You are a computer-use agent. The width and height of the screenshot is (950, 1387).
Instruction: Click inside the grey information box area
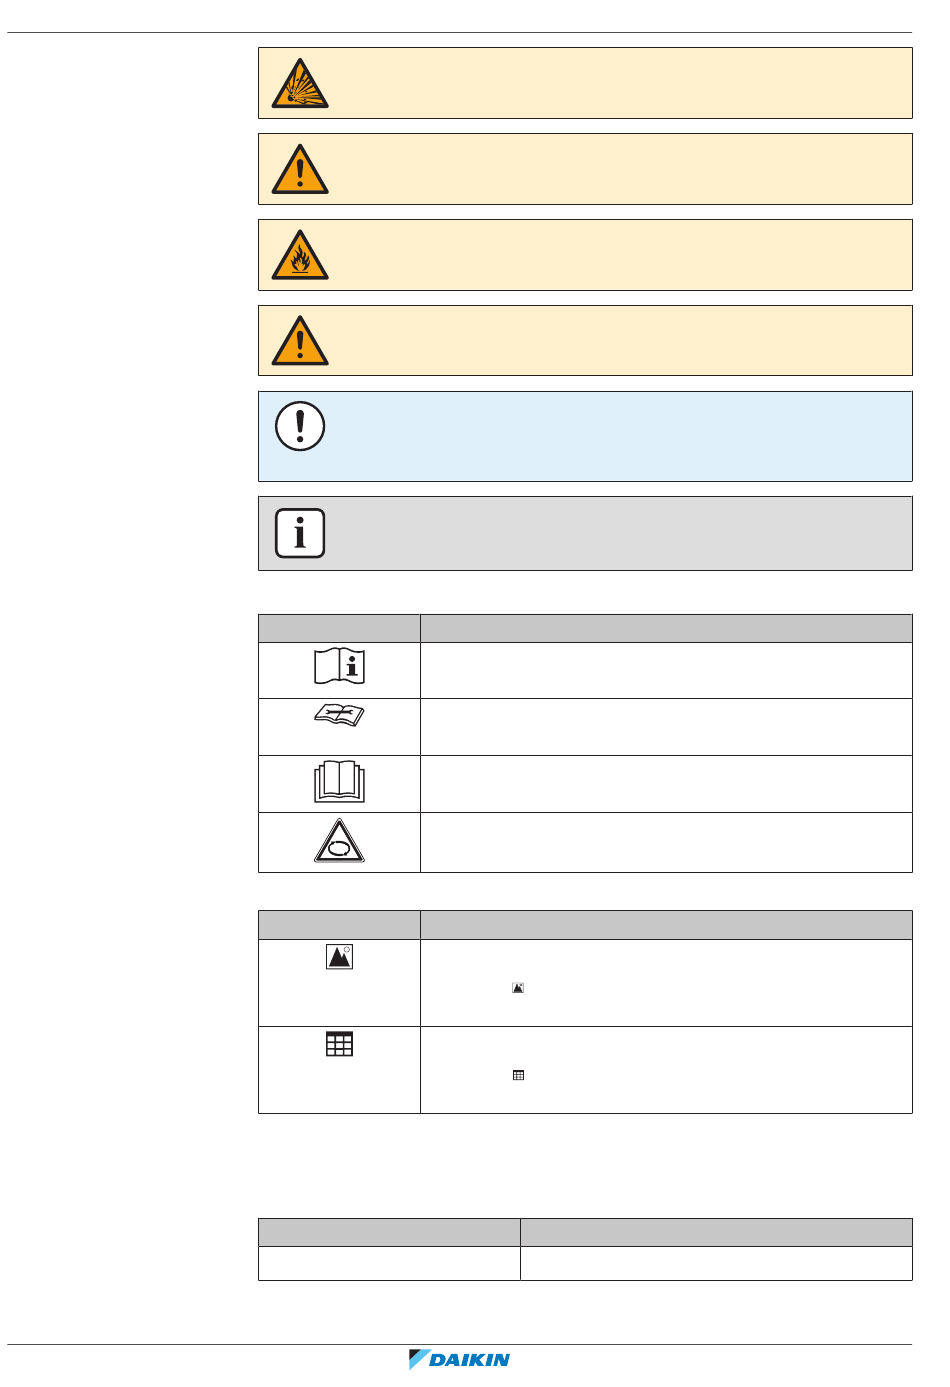pyautogui.click(x=585, y=533)
